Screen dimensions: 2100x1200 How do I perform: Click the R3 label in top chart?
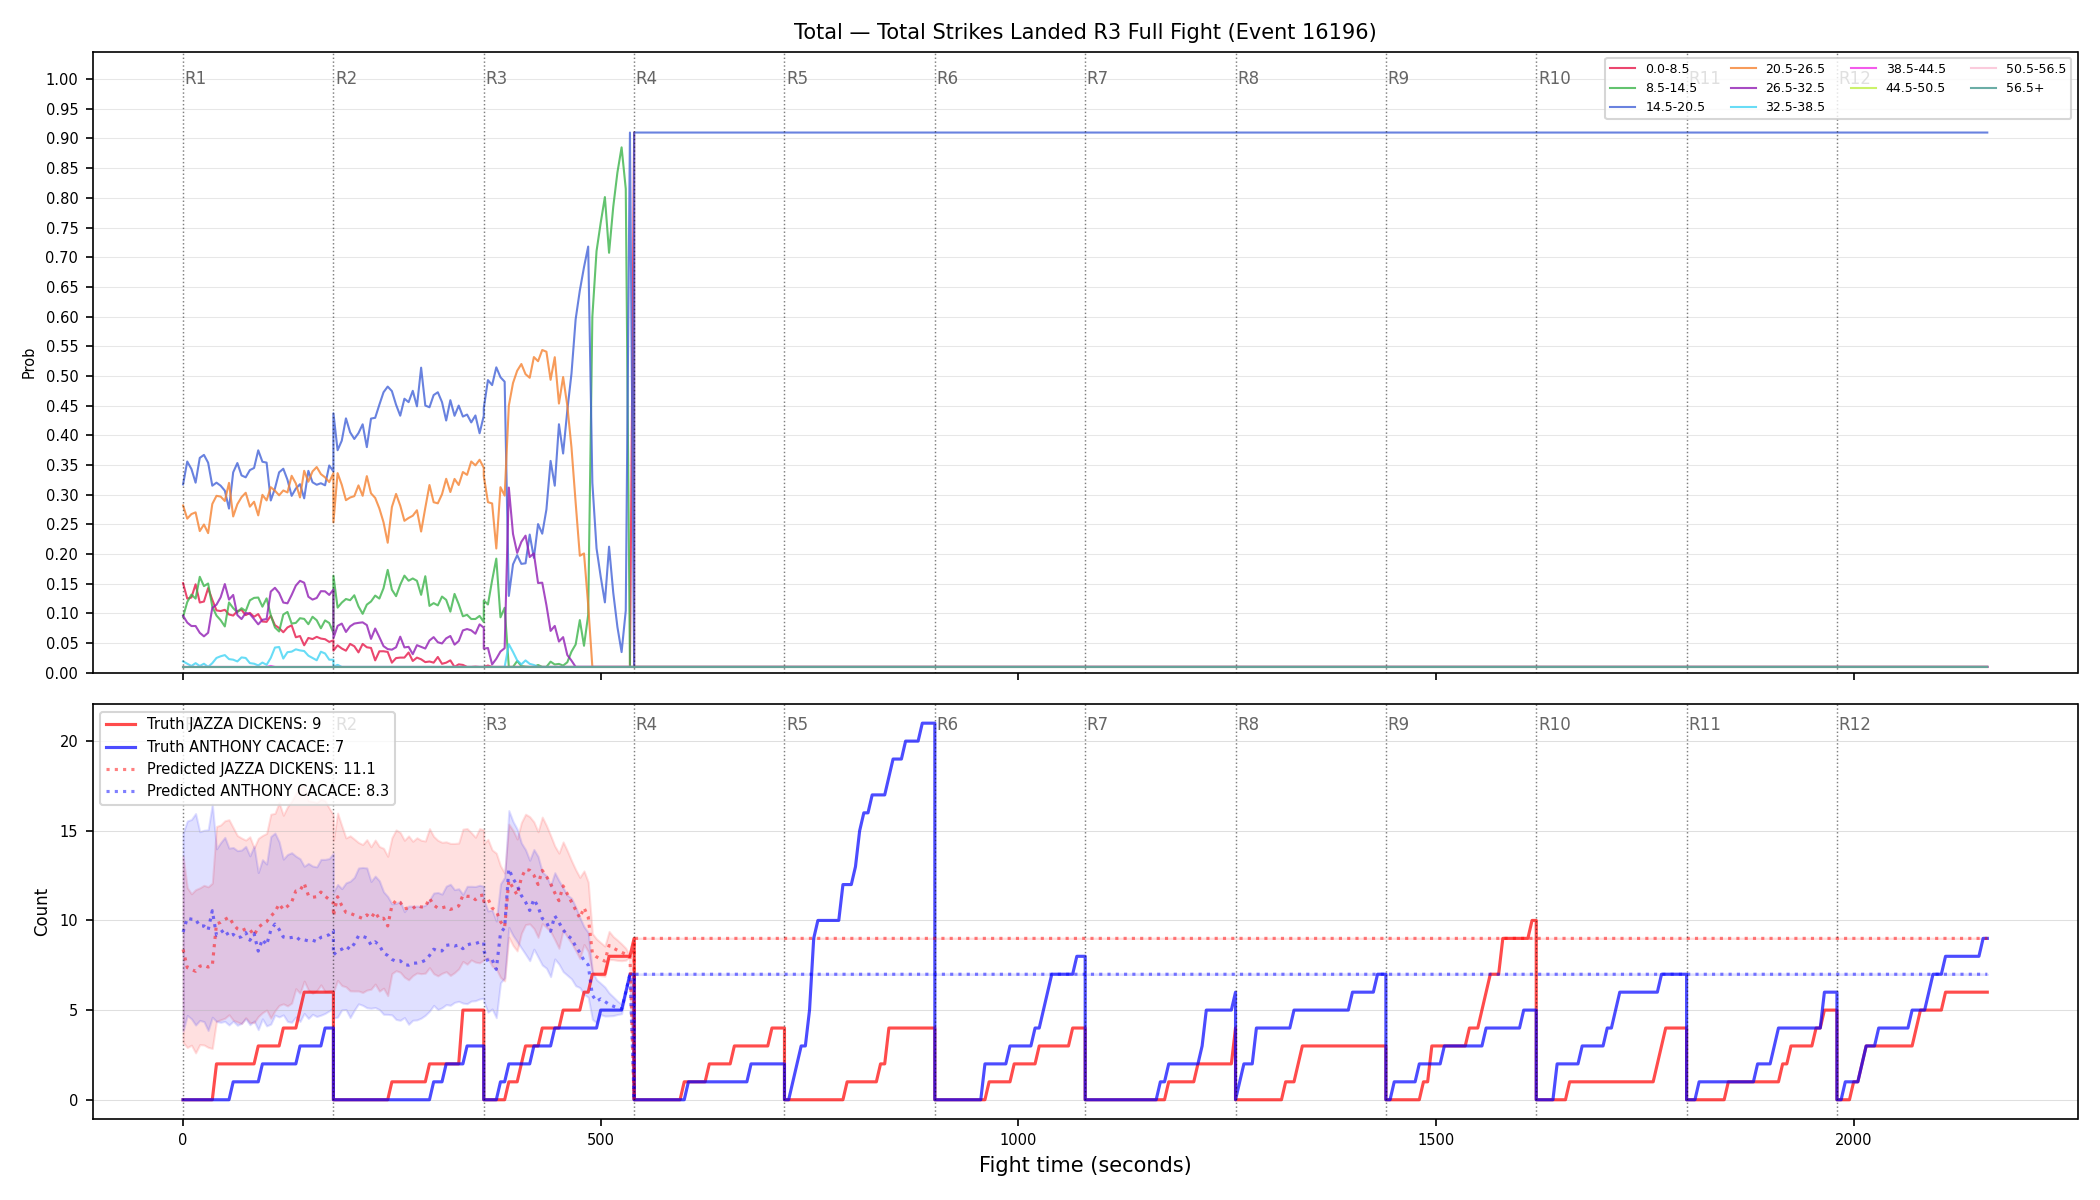(x=496, y=78)
